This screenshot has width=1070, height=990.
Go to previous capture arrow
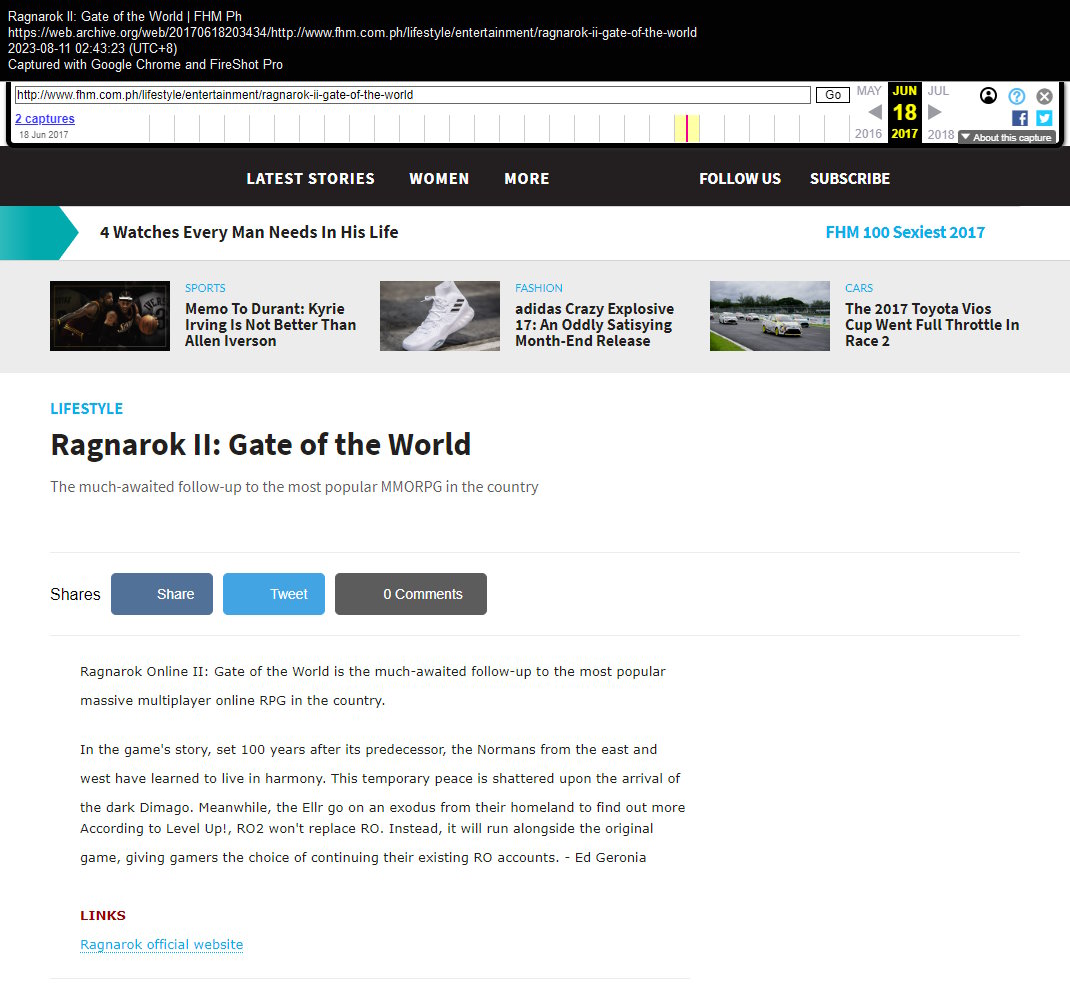(x=875, y=112)
